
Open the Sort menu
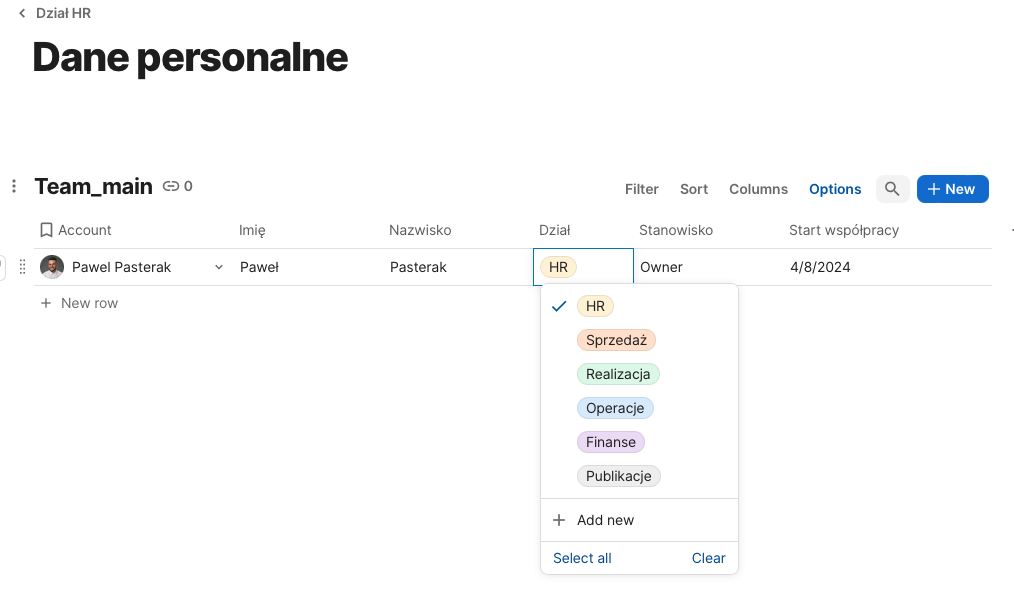693,189
